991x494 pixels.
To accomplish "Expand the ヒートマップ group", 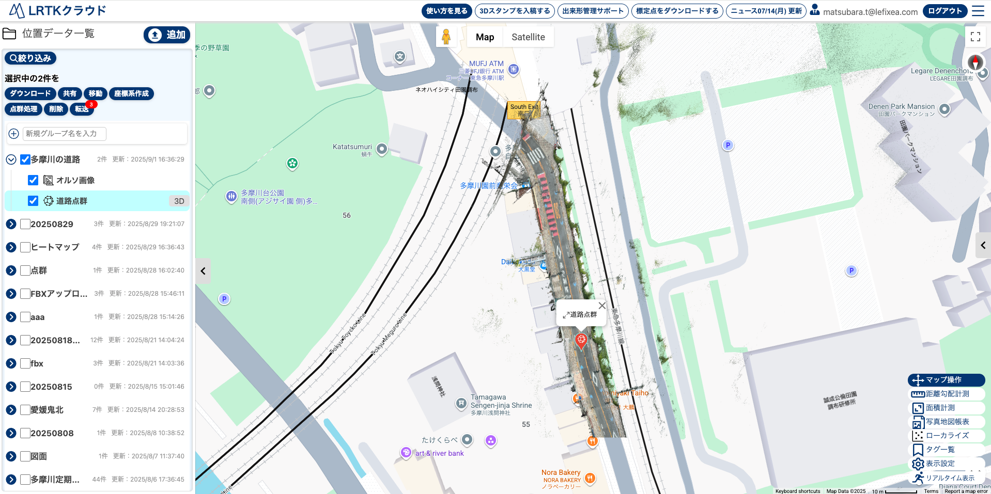I will tap(11, 247).
